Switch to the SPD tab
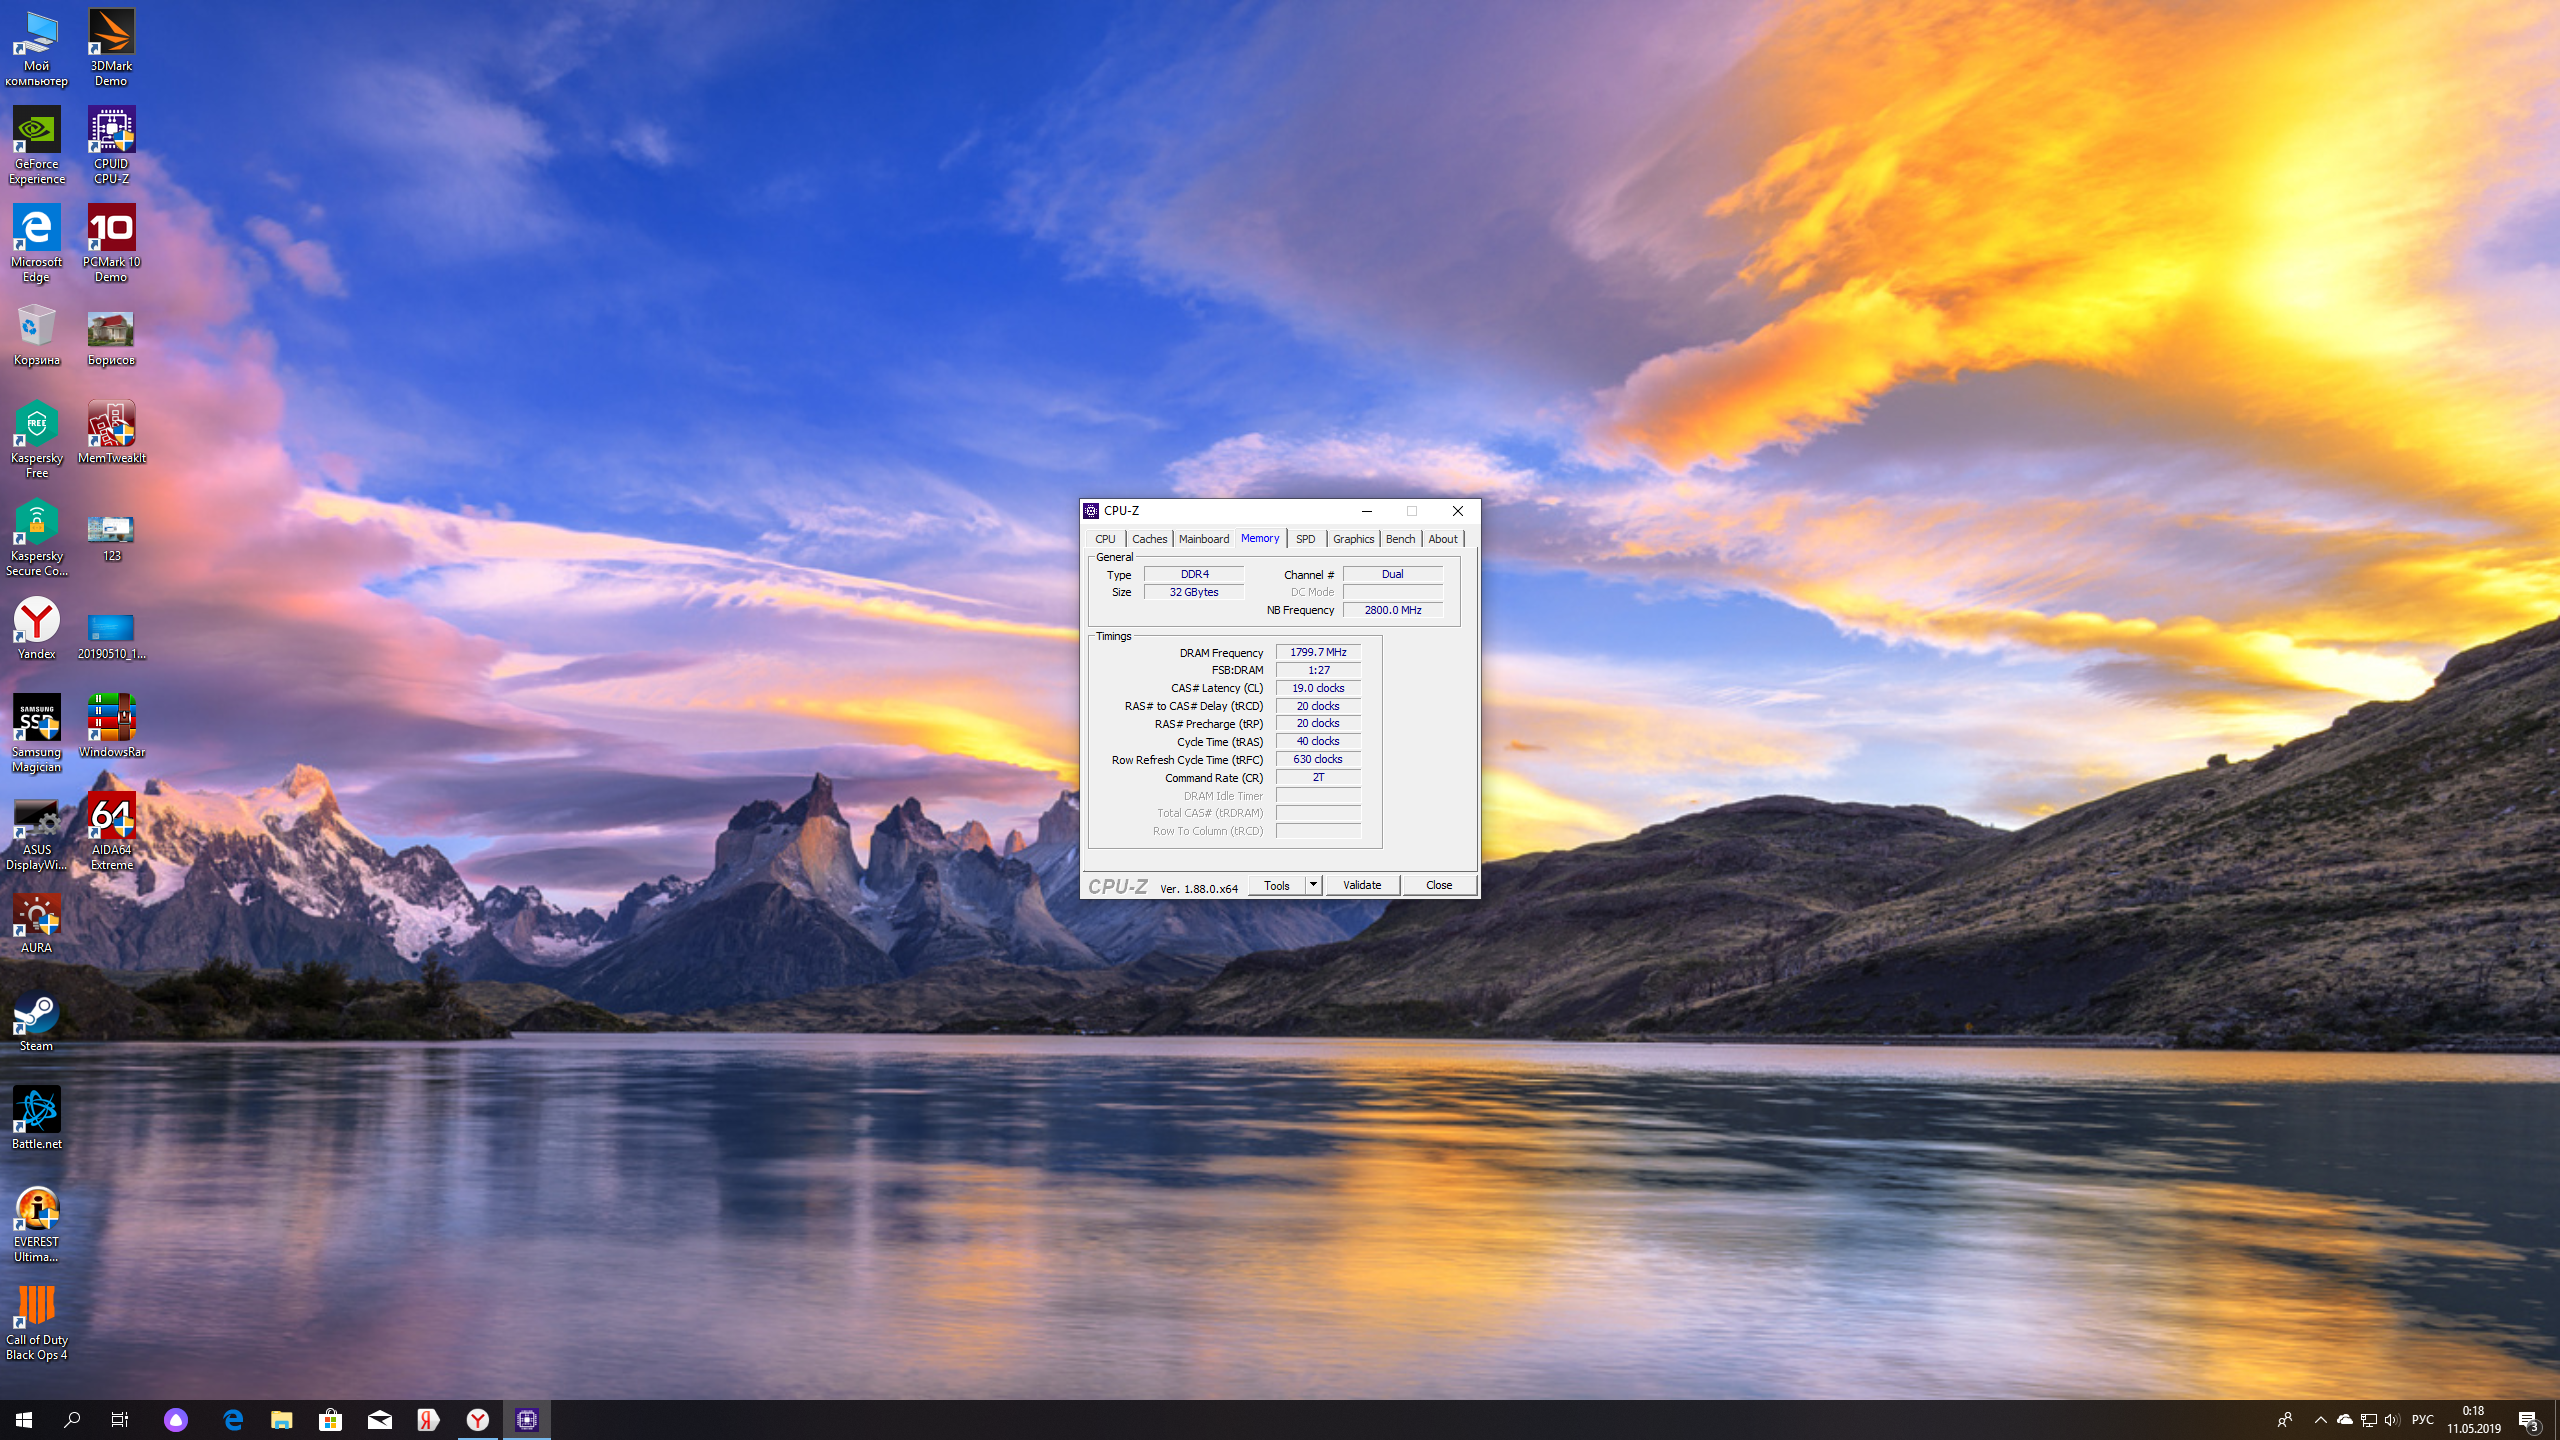2560x1440 pixels. pyautogui.click(x=1305, y=539)
